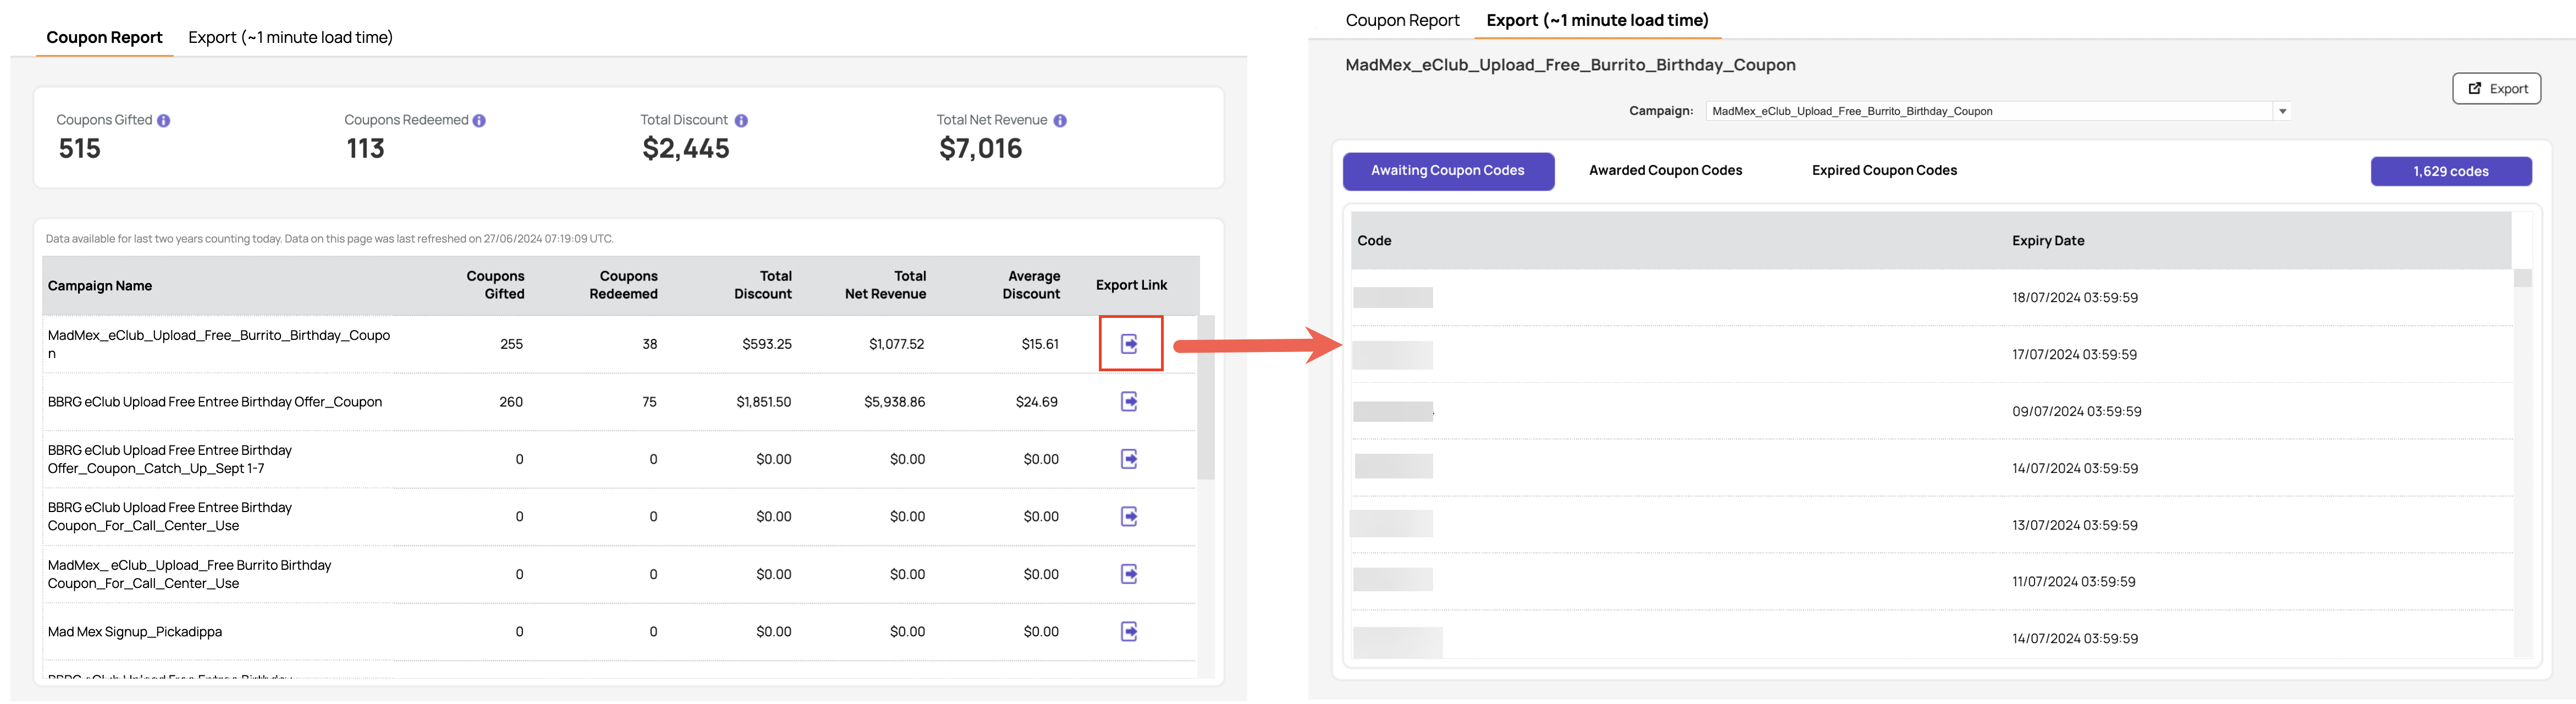Open export link for MadMex Free Burrito Call_Center_Use row
2576x704 pixels.
pos(1129,574)
